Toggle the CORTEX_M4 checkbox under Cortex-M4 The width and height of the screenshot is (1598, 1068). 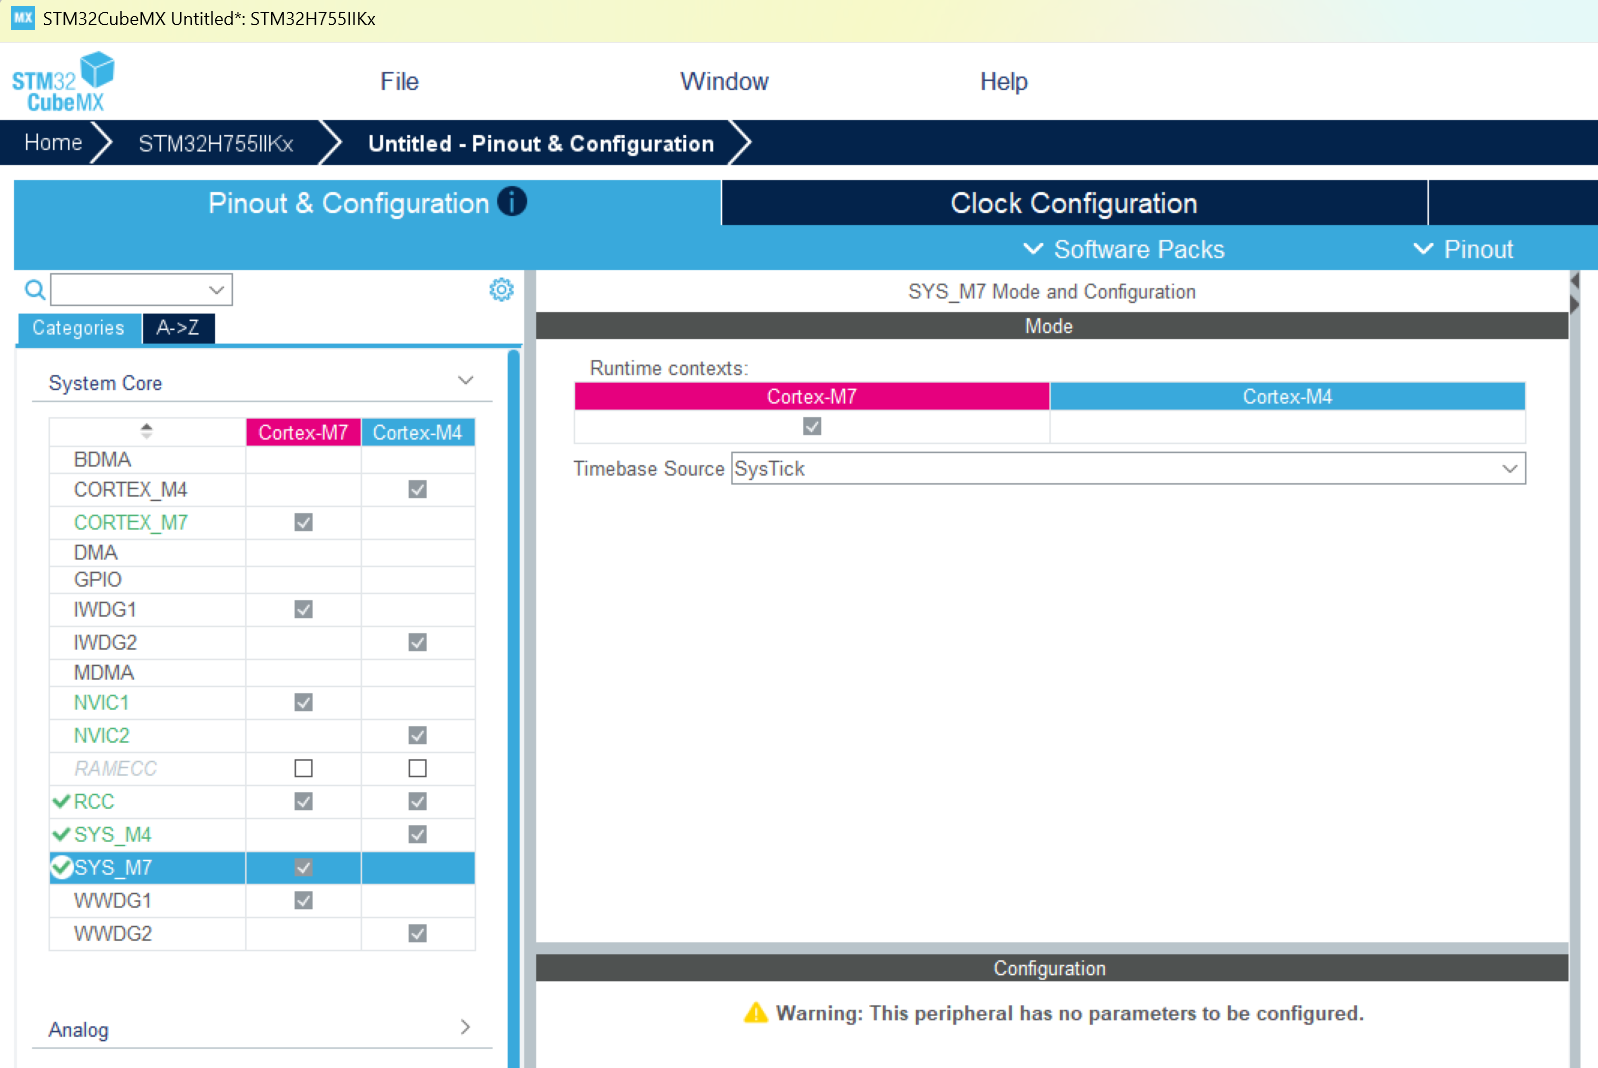418,489
